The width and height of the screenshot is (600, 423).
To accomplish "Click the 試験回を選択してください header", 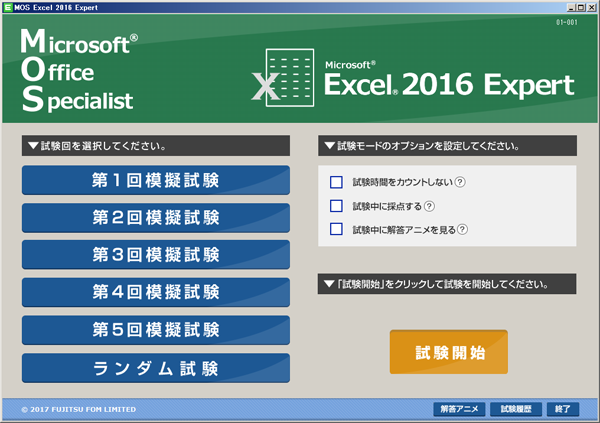I will point(156,145).
